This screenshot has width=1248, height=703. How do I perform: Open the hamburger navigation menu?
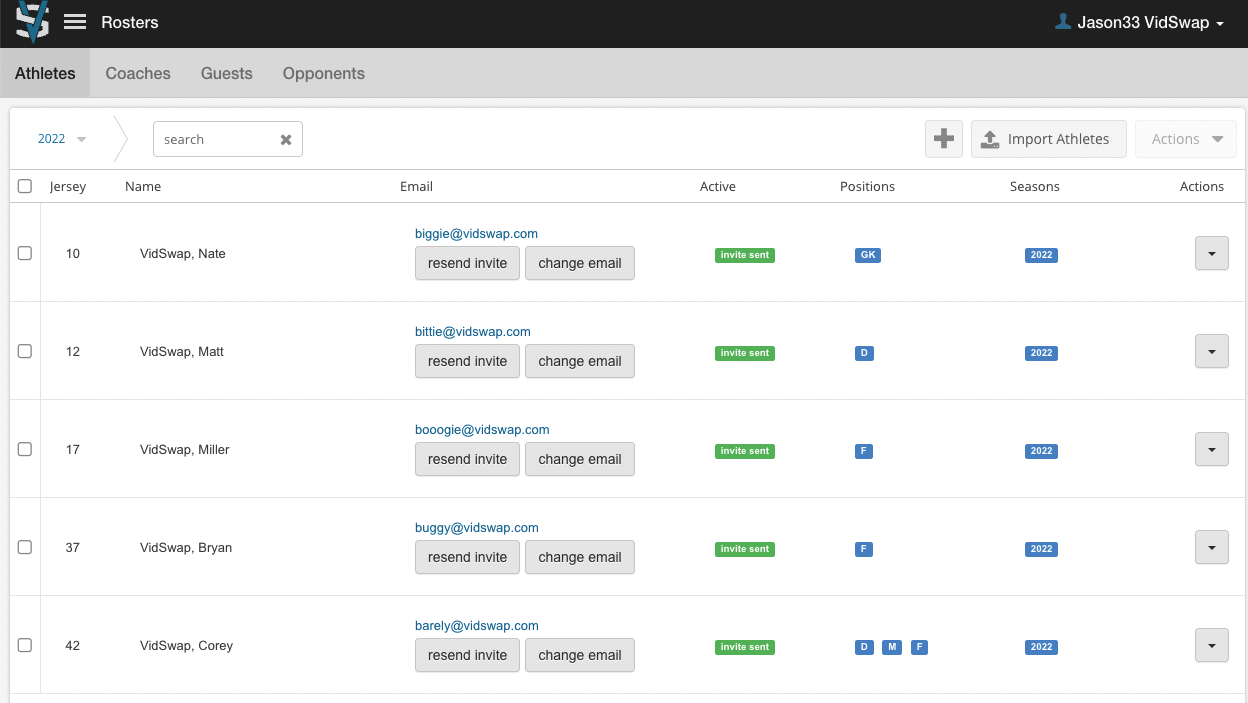(x=75, y=22)
